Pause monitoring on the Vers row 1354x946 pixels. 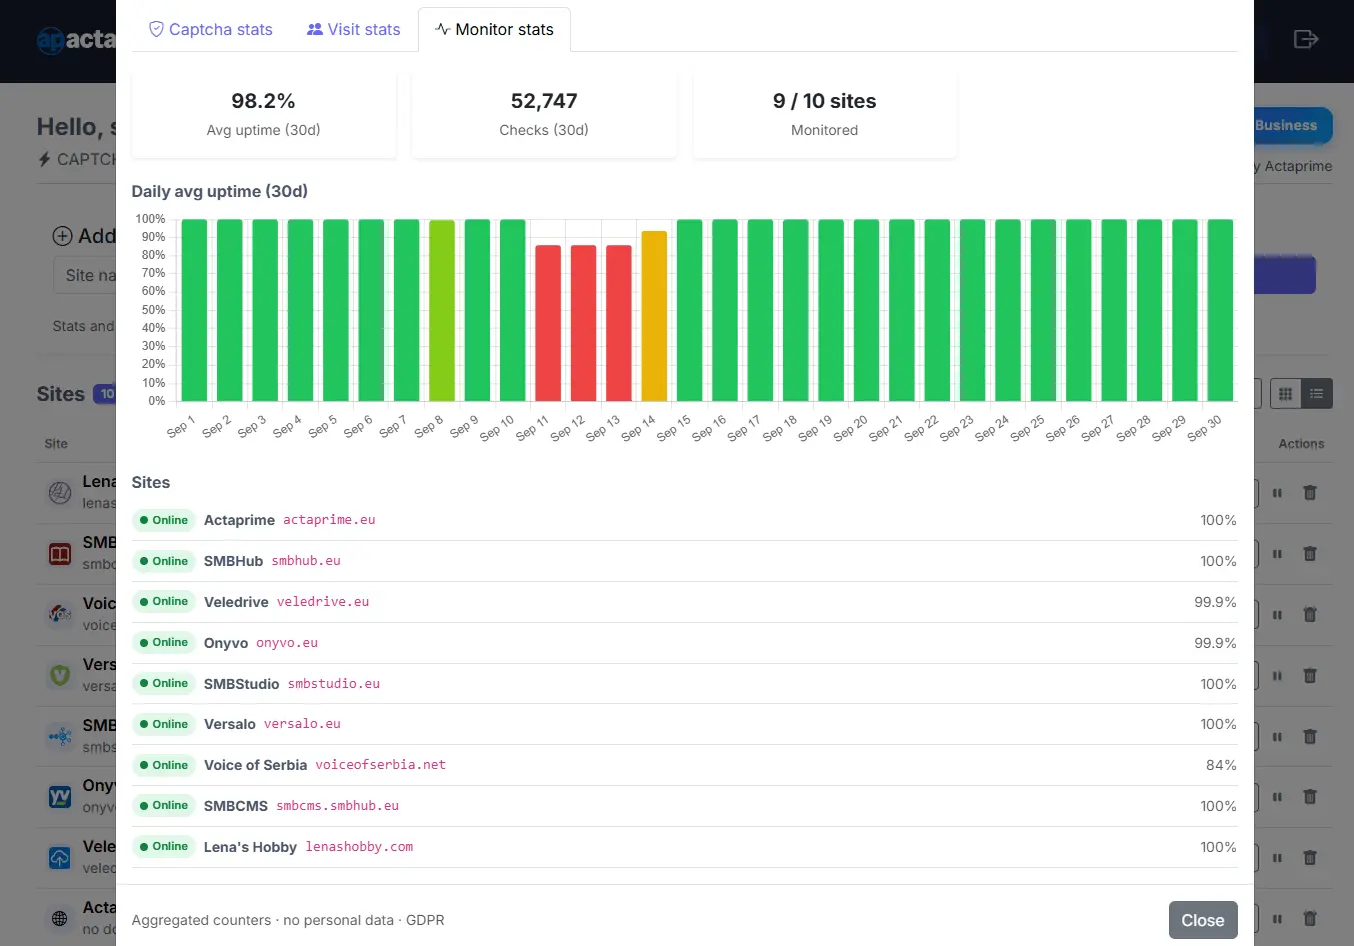[x=1277, y=676]
